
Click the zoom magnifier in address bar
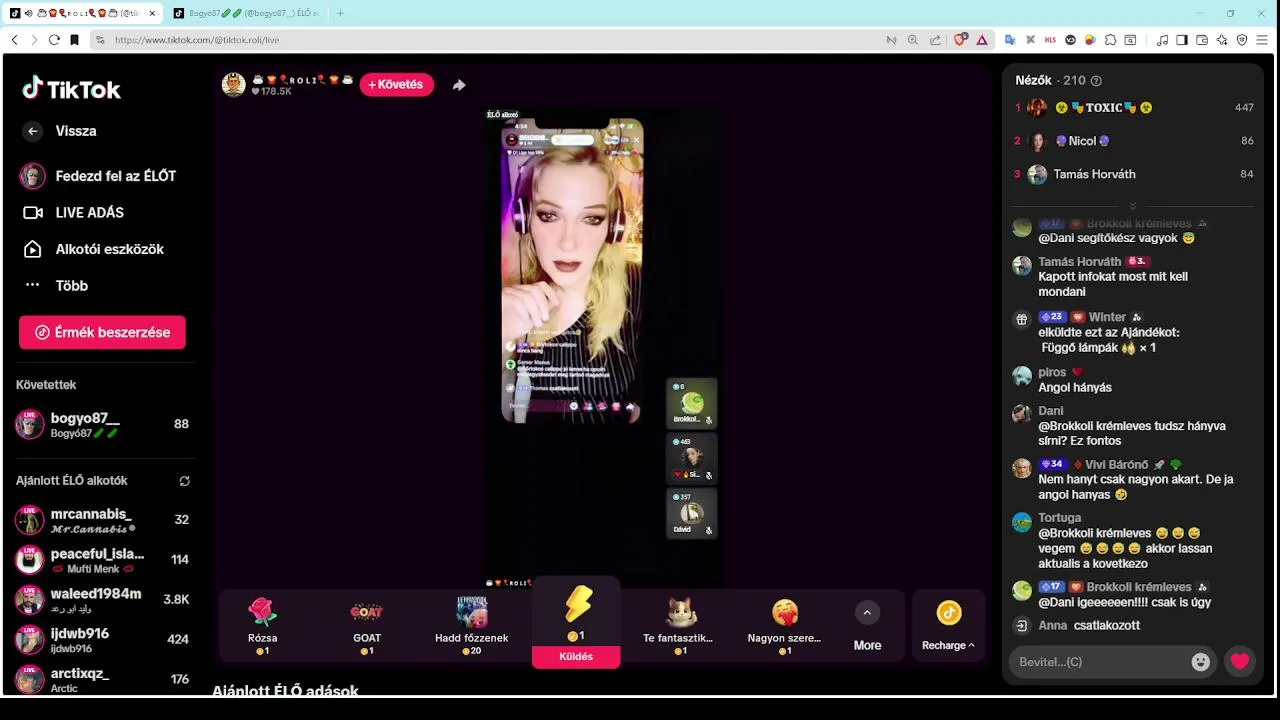click(x=913, y=40)
